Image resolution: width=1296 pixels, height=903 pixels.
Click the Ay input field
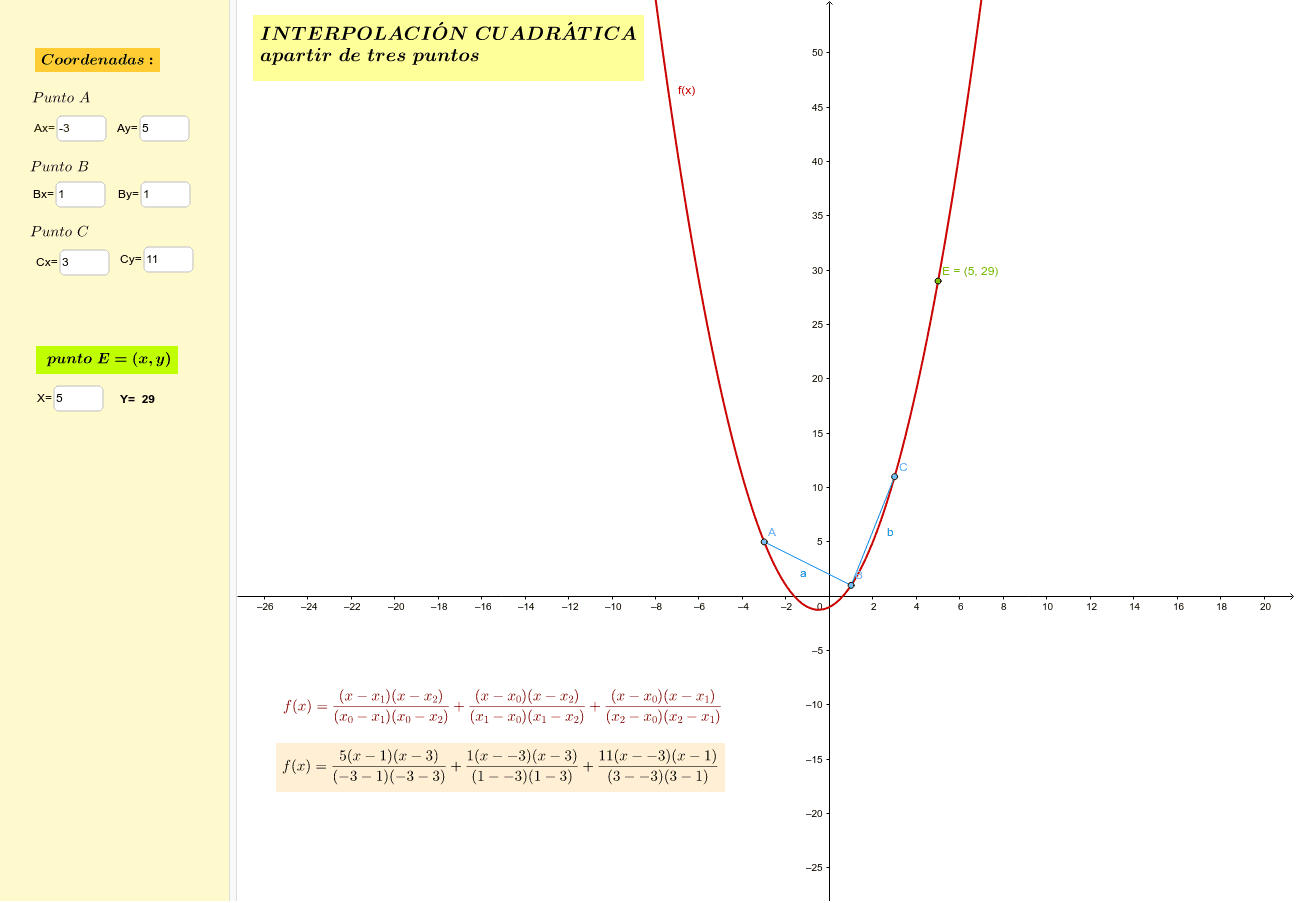165,128
